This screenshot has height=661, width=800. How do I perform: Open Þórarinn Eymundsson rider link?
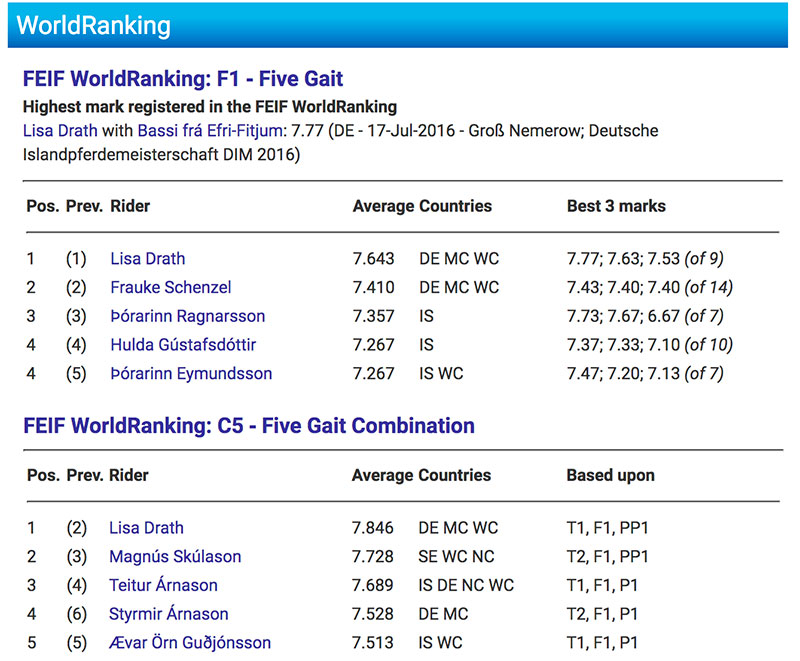(x=191, y=374)
